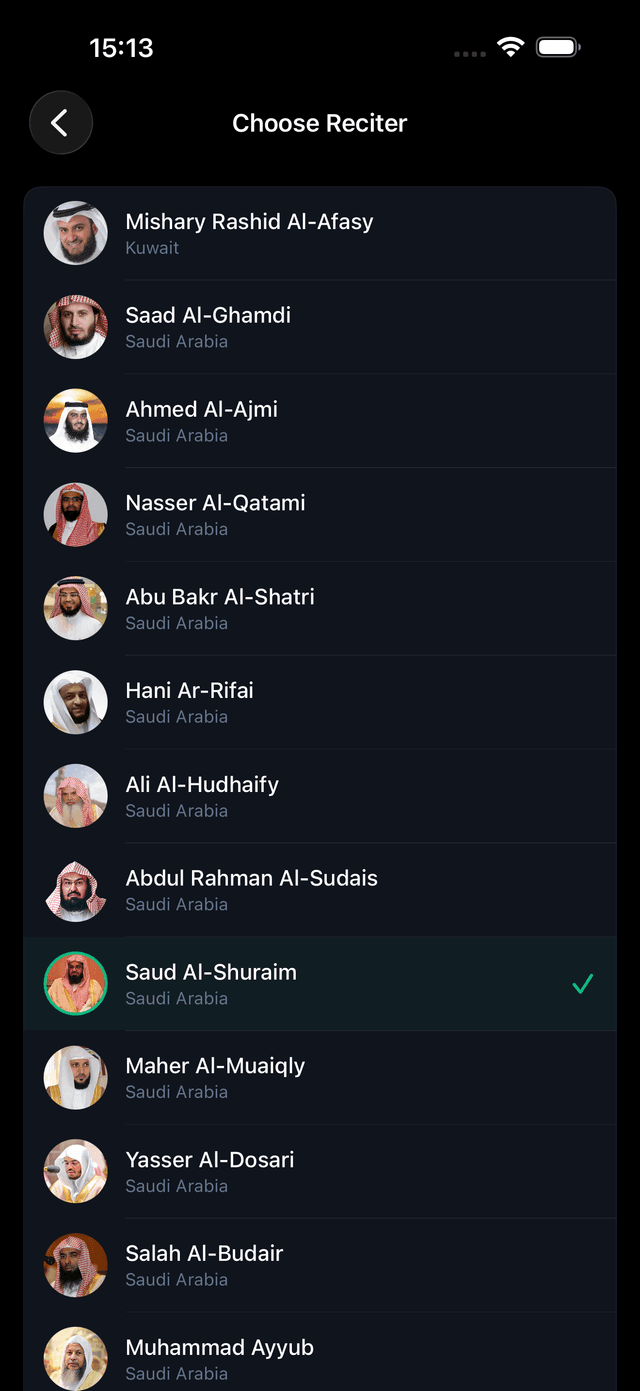Select Yasser Al-Dosari as reciter
The height and width of the screenshot is (1391, 640).
click(320, 1171)
